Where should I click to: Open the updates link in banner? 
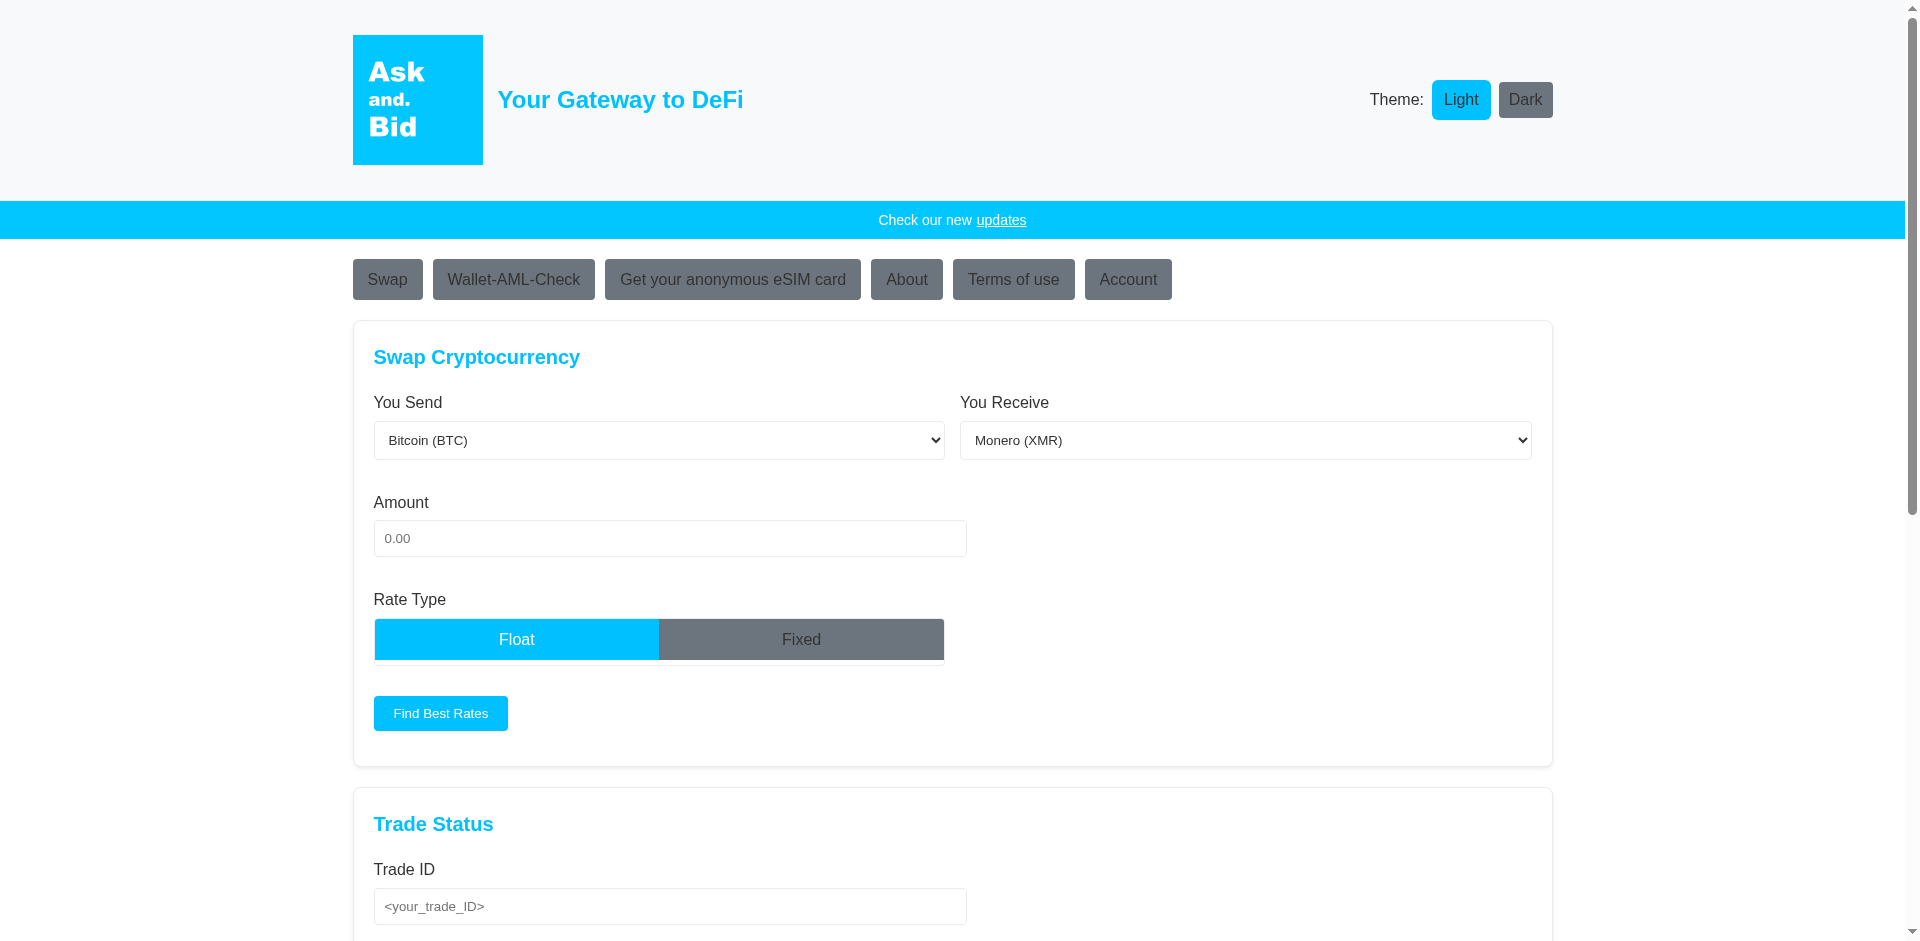point(1001,220)
